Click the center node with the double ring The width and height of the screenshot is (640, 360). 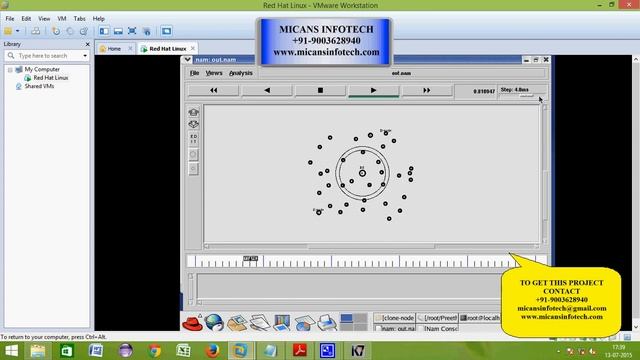[362, 173]
